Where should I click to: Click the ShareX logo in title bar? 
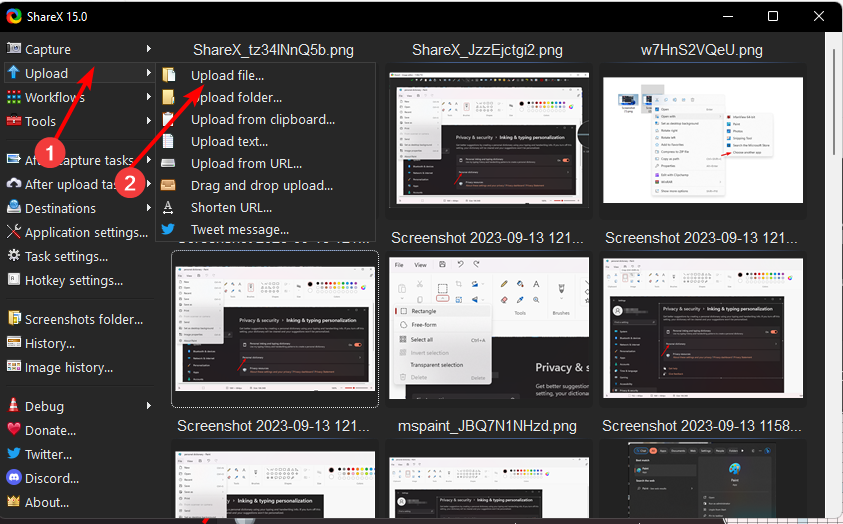14,16
